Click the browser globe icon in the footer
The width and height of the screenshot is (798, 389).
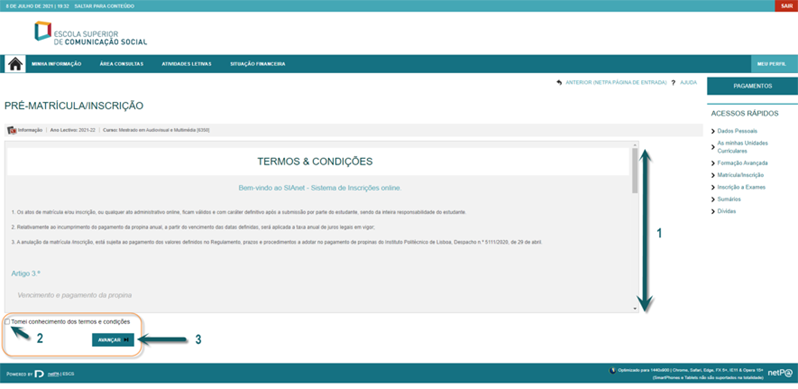(x=612, y=370)
